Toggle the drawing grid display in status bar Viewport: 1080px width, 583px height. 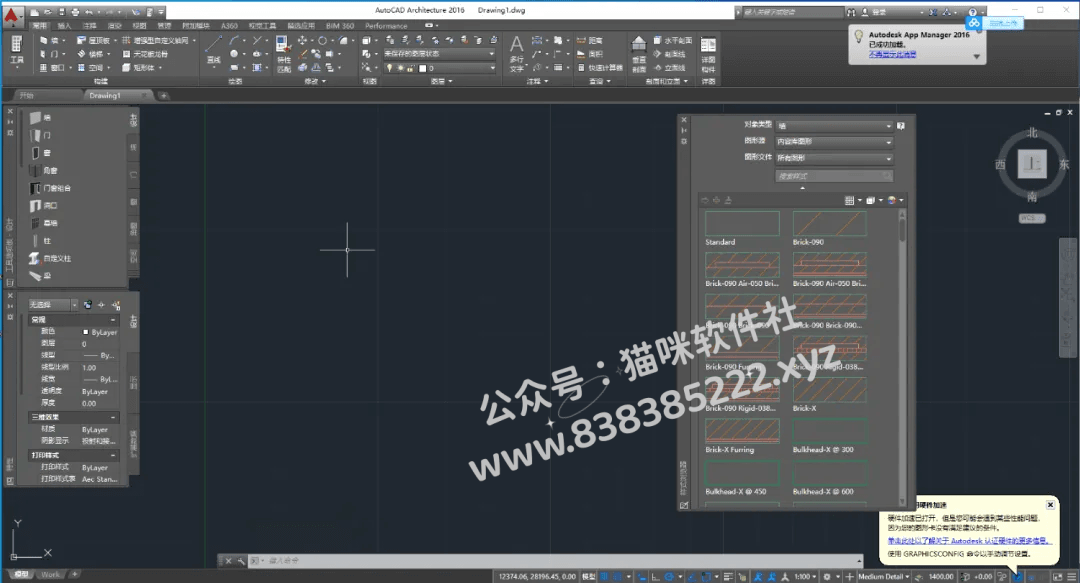(604, 577)
